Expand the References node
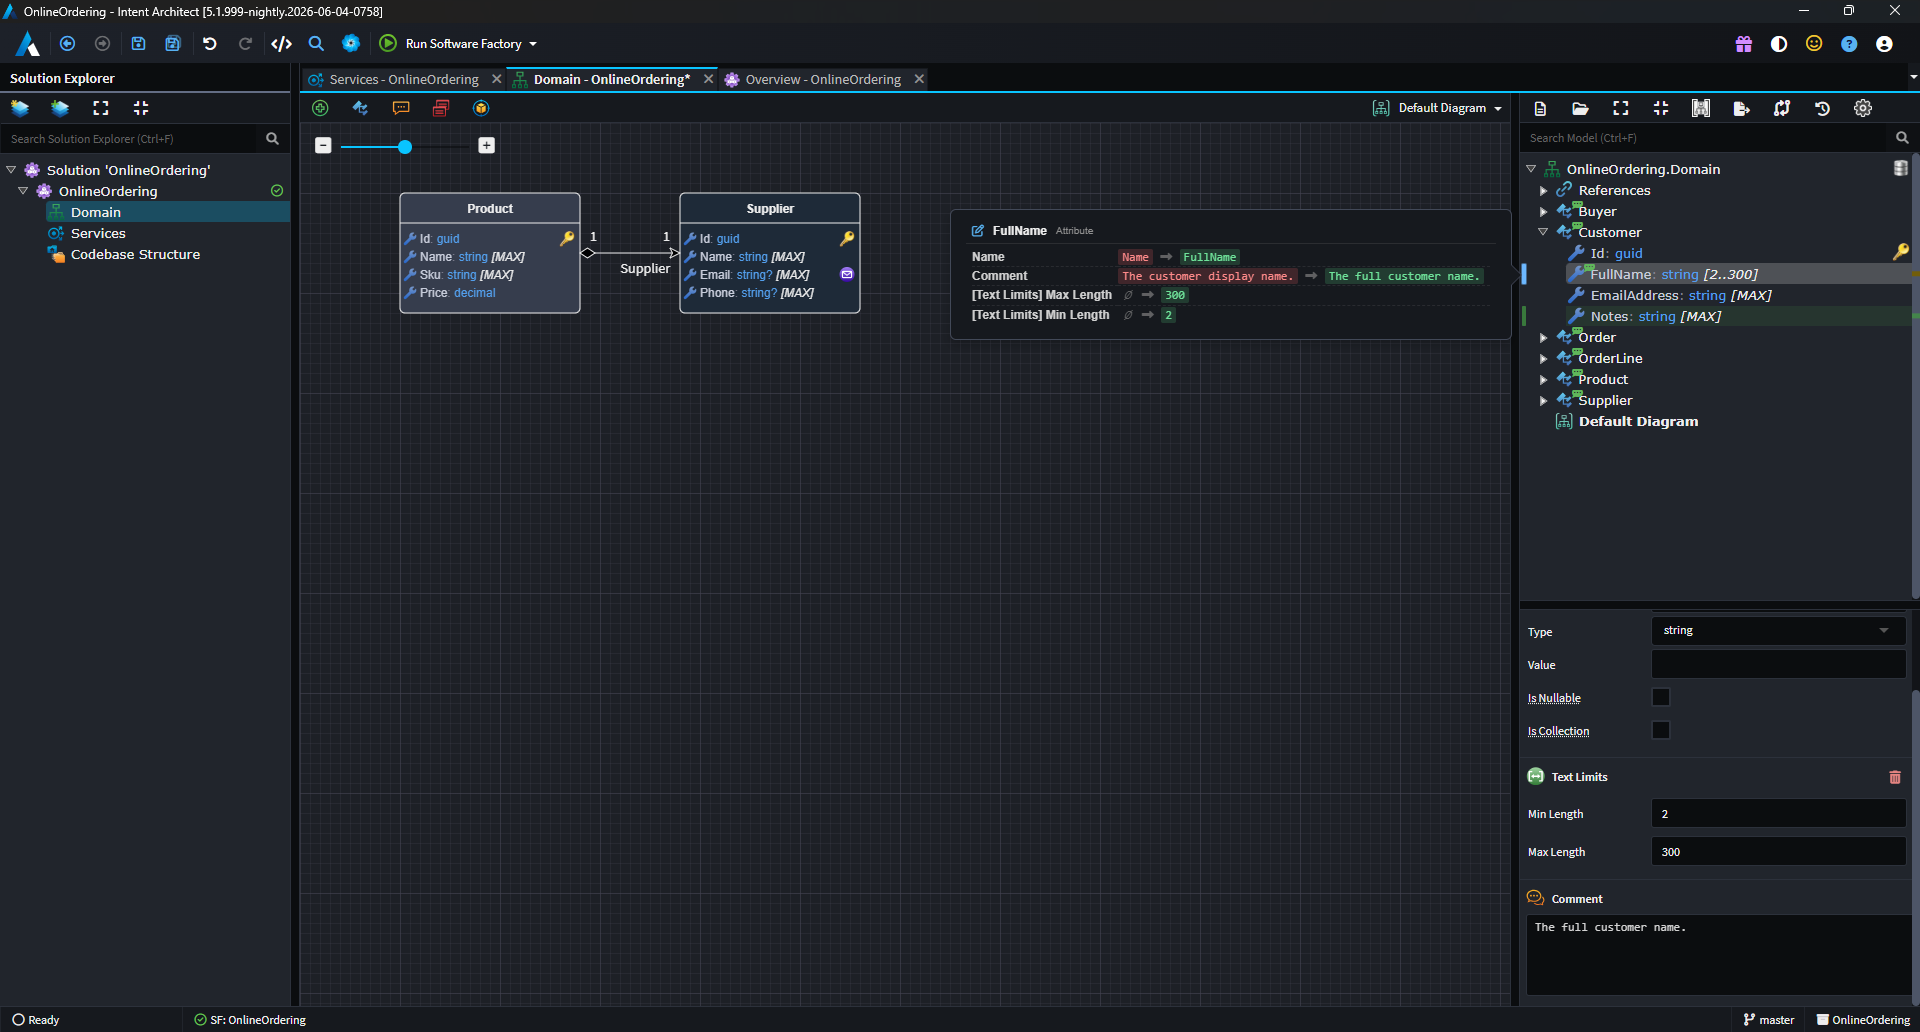 (x=1544, y=190)
